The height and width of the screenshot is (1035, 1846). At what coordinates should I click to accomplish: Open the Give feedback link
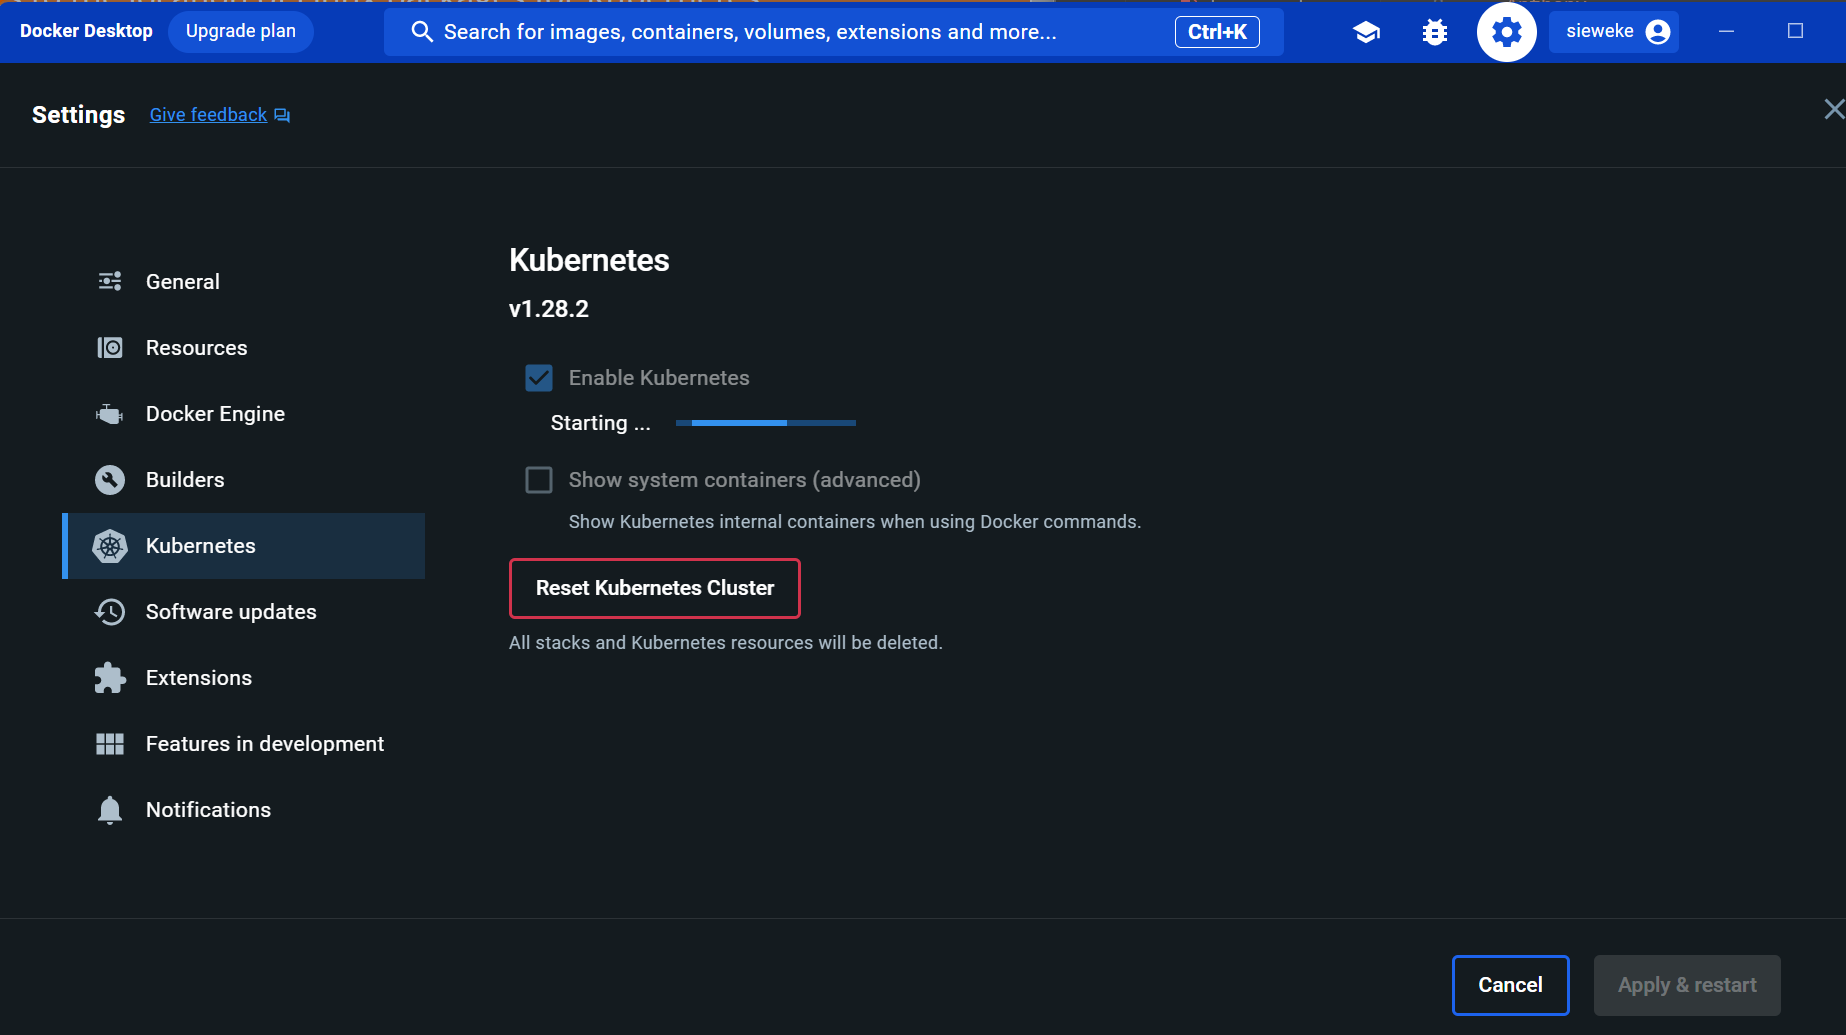coord(208,115)
